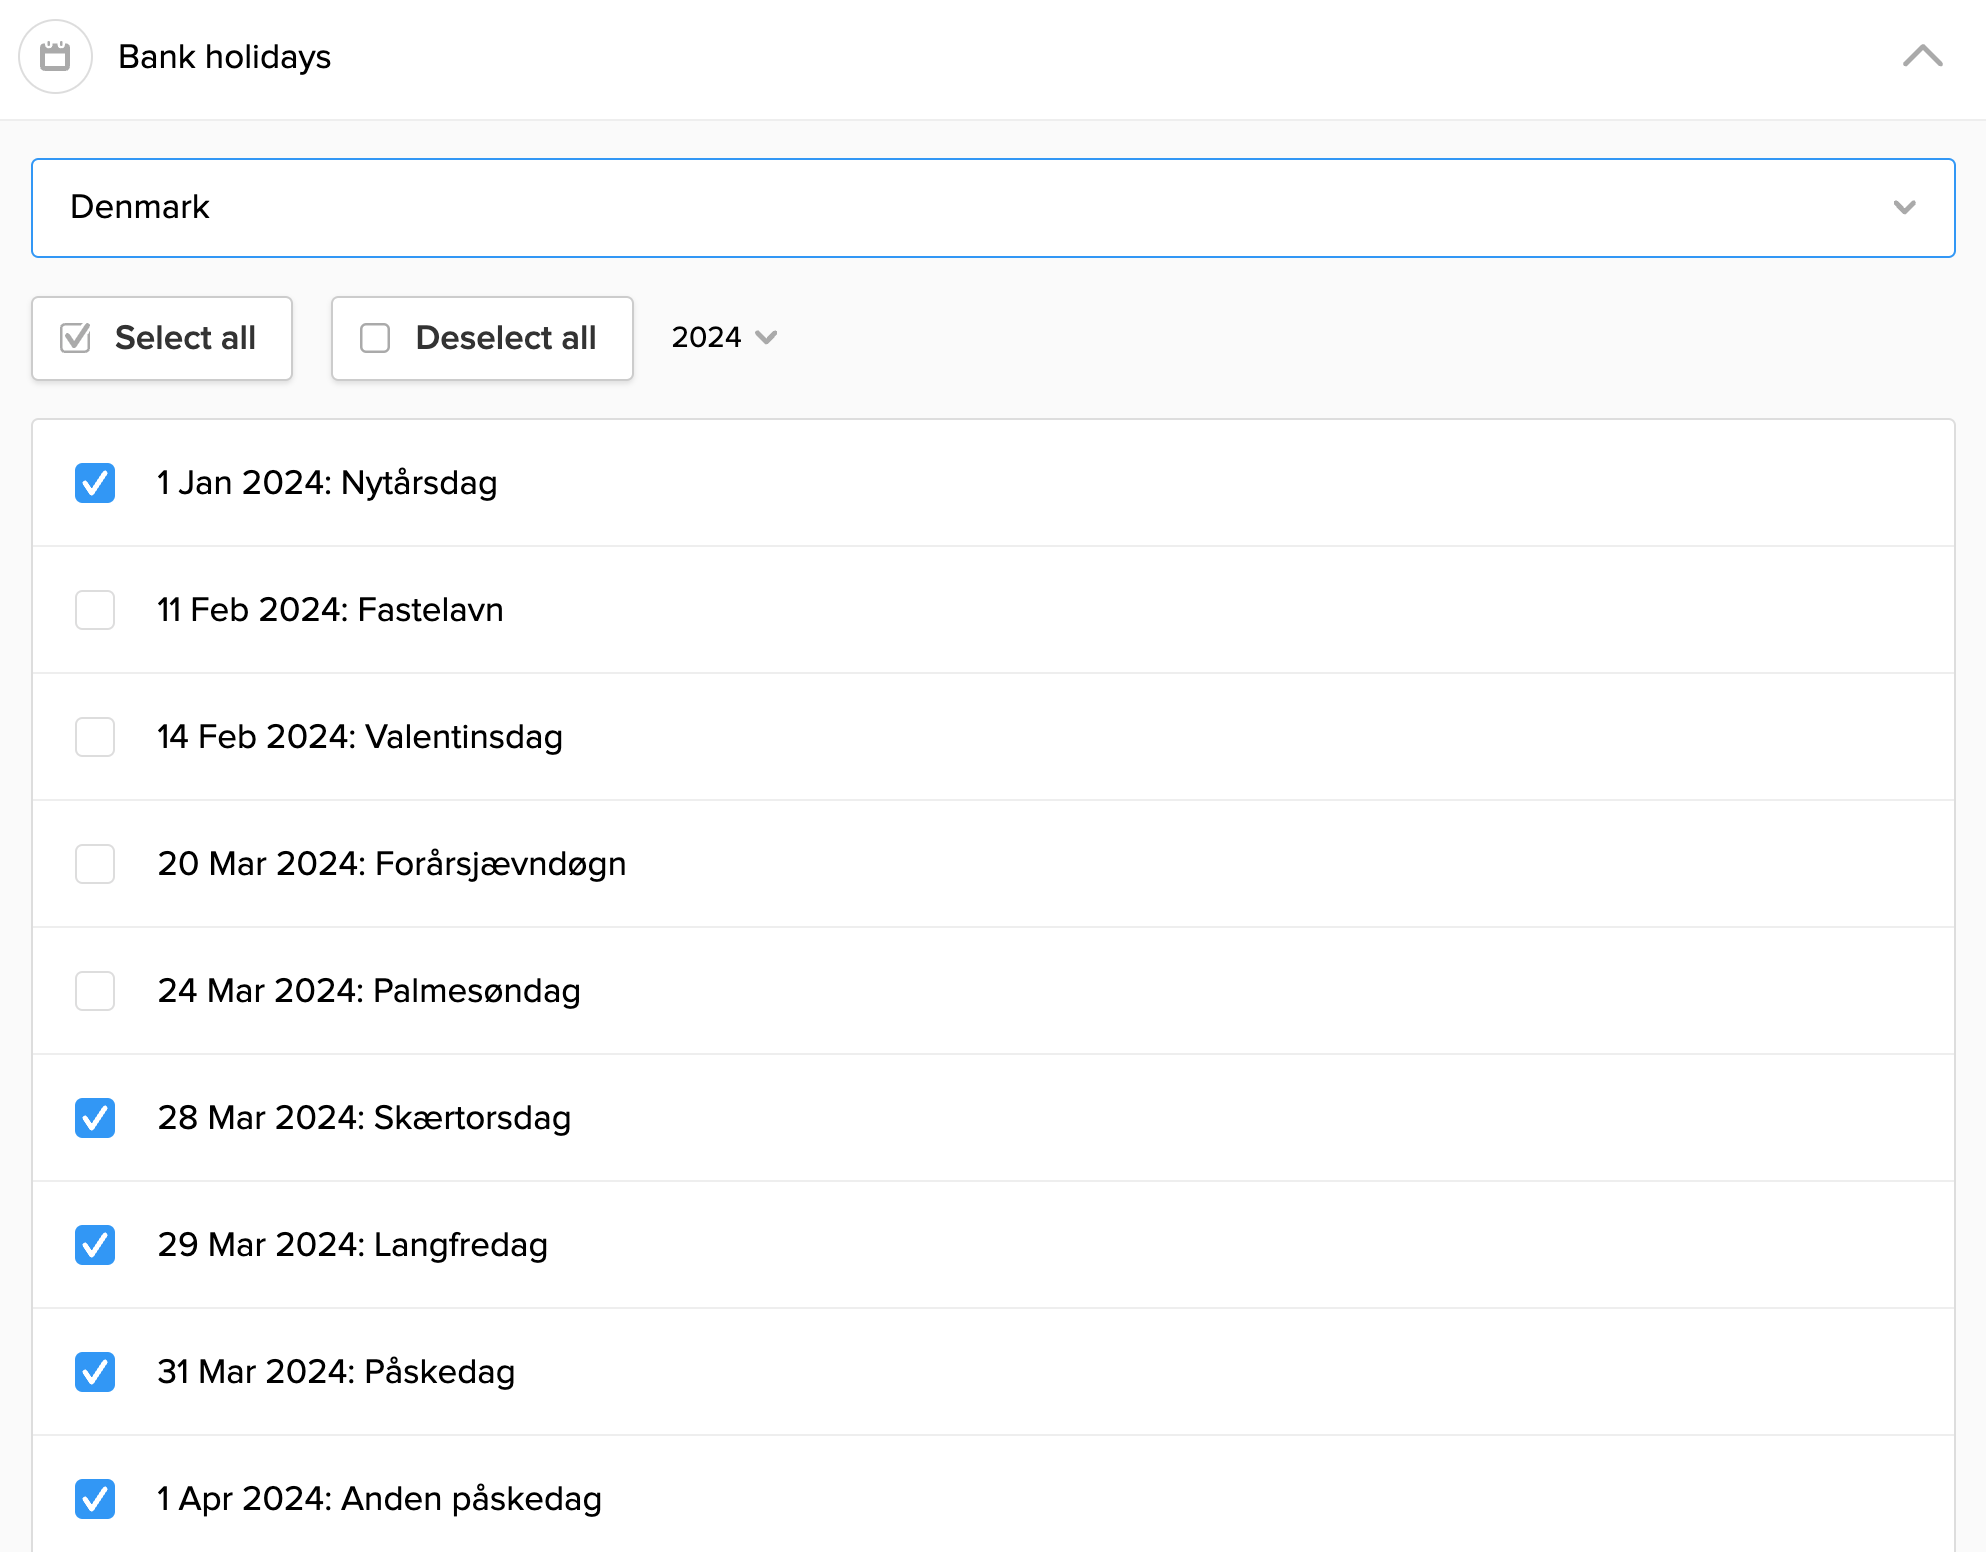Click the Langfredag holiday label text
Viewport: 1986px width, 1552px height.
click(x=352, y=1245)
